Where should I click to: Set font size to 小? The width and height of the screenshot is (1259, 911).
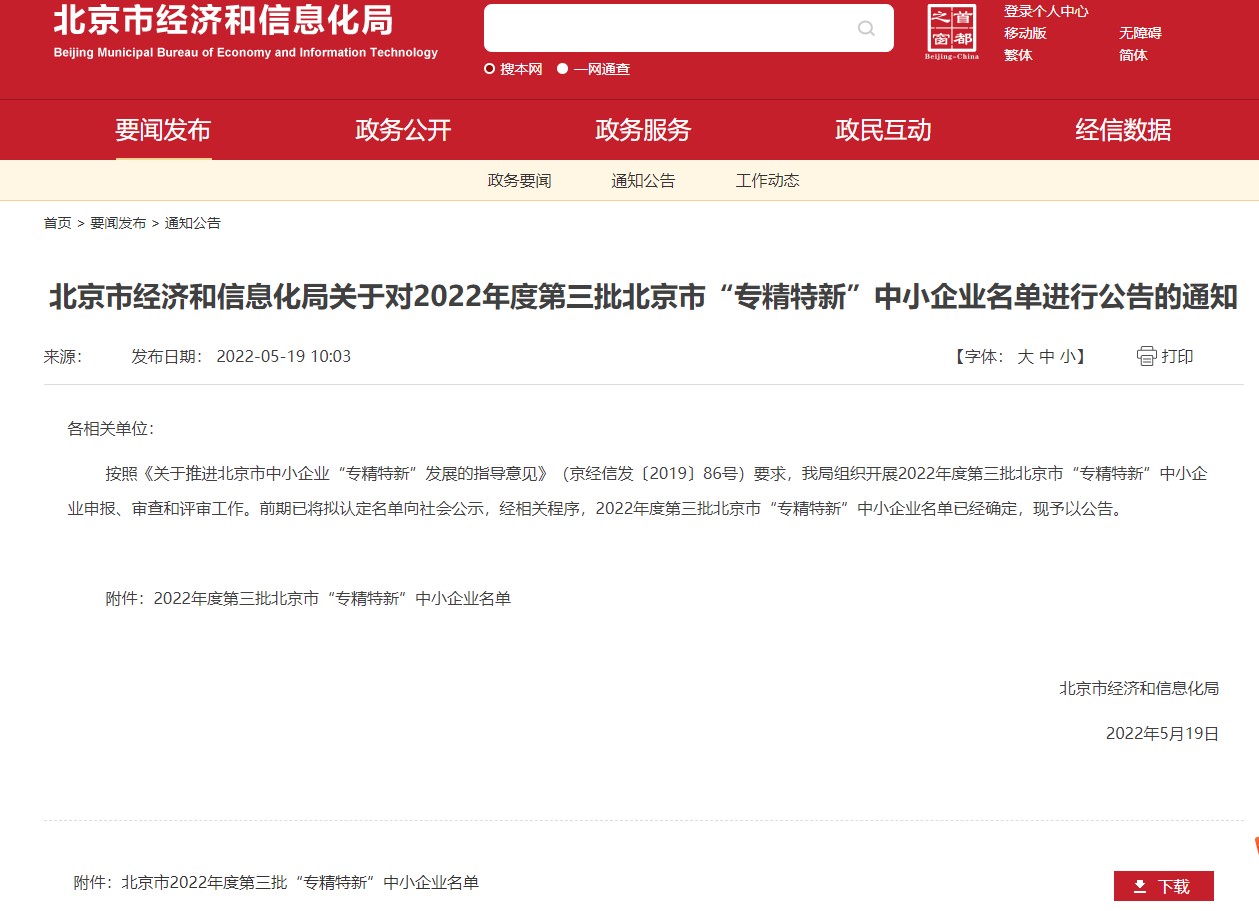click(1067, 357)
